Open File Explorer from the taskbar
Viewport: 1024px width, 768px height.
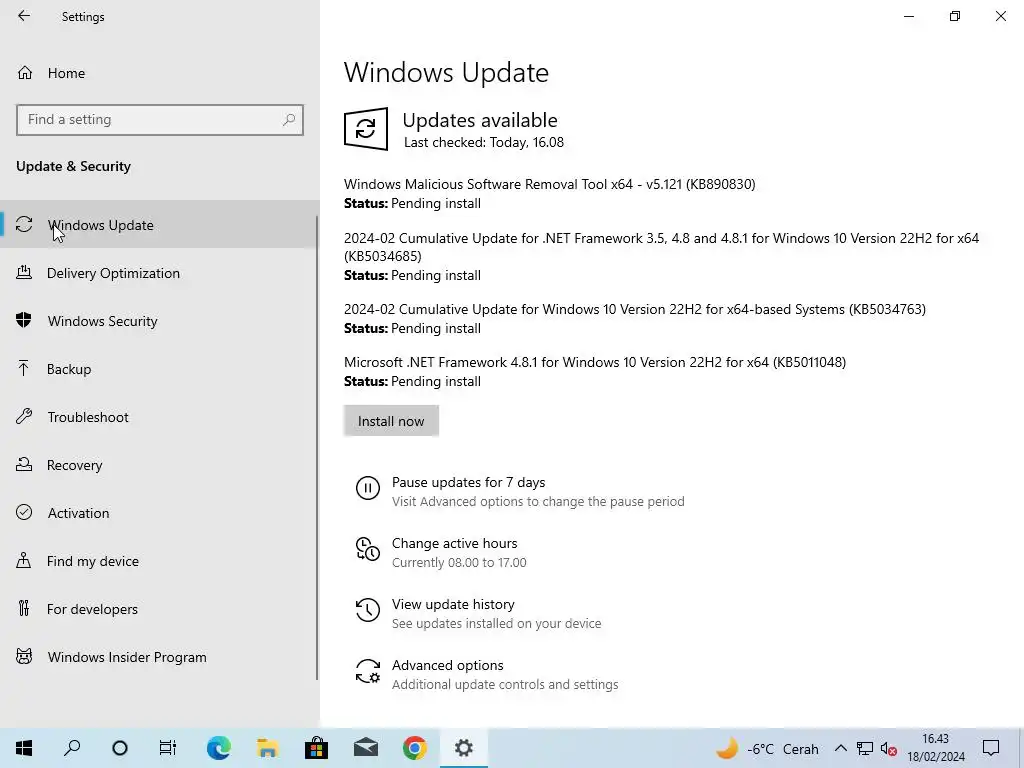[x=268, y=748]
